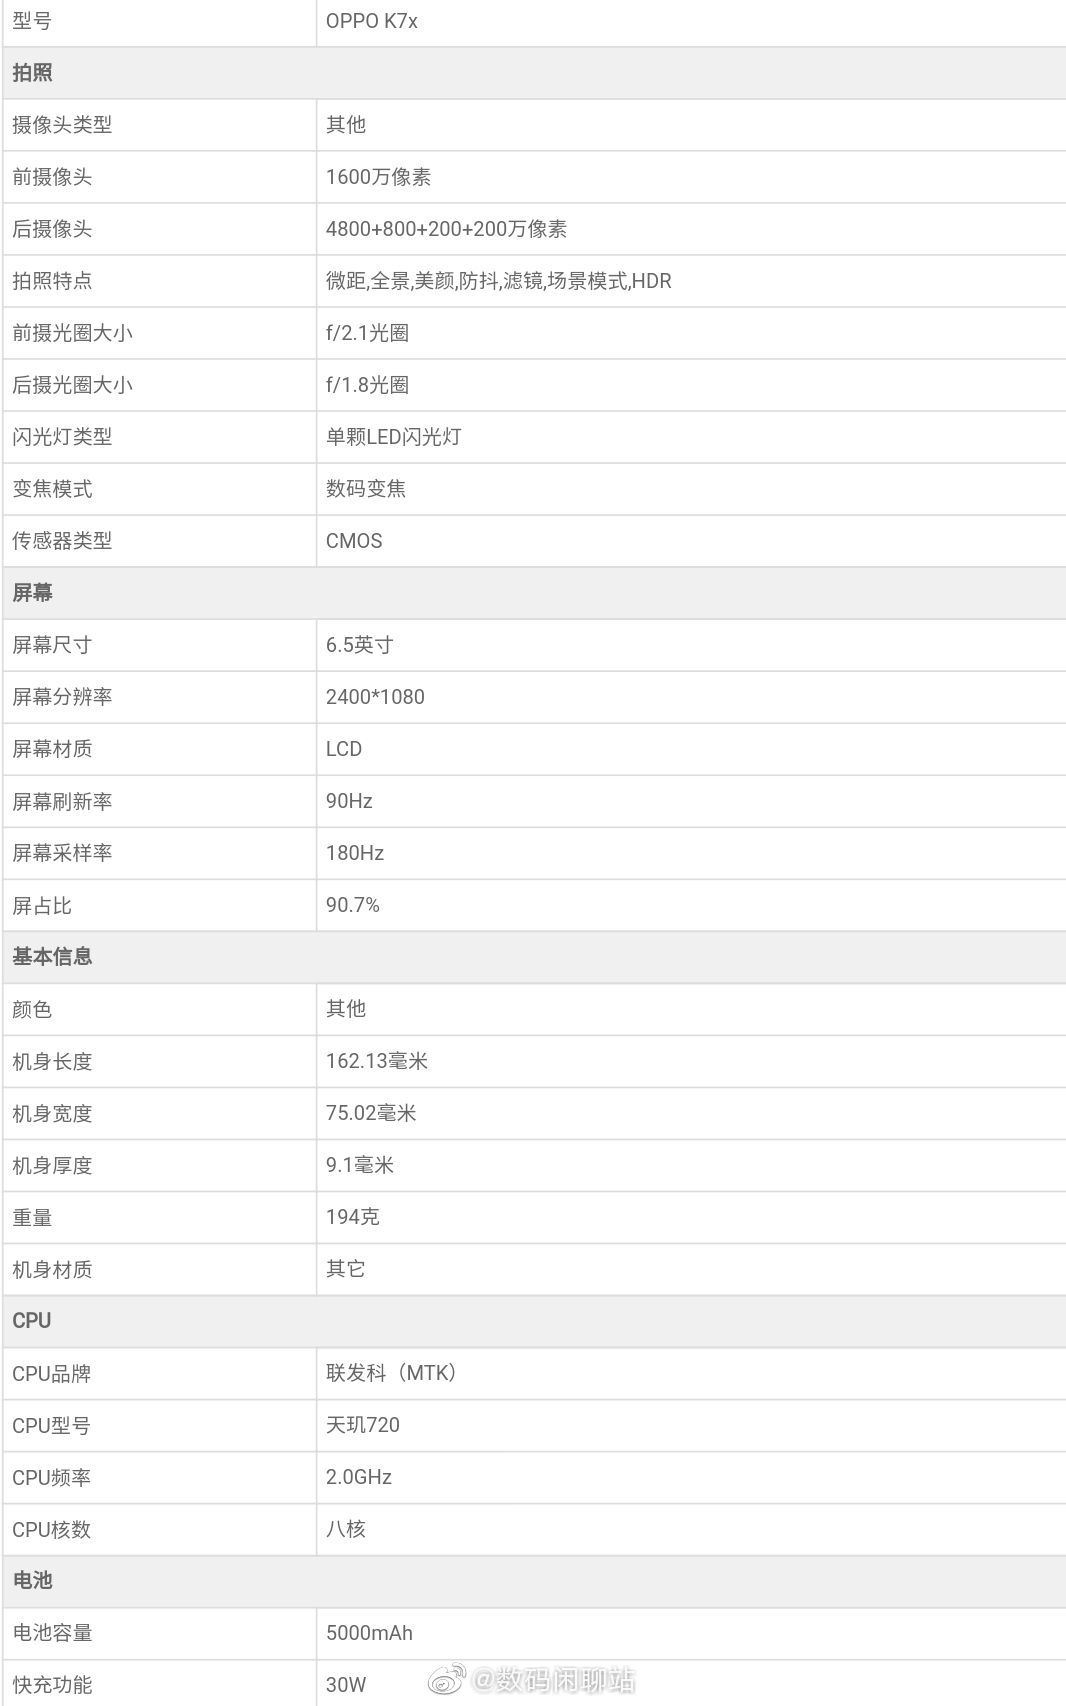
Task: Click the '屏幕分辨率' label
Action: [x=62, y=697]
